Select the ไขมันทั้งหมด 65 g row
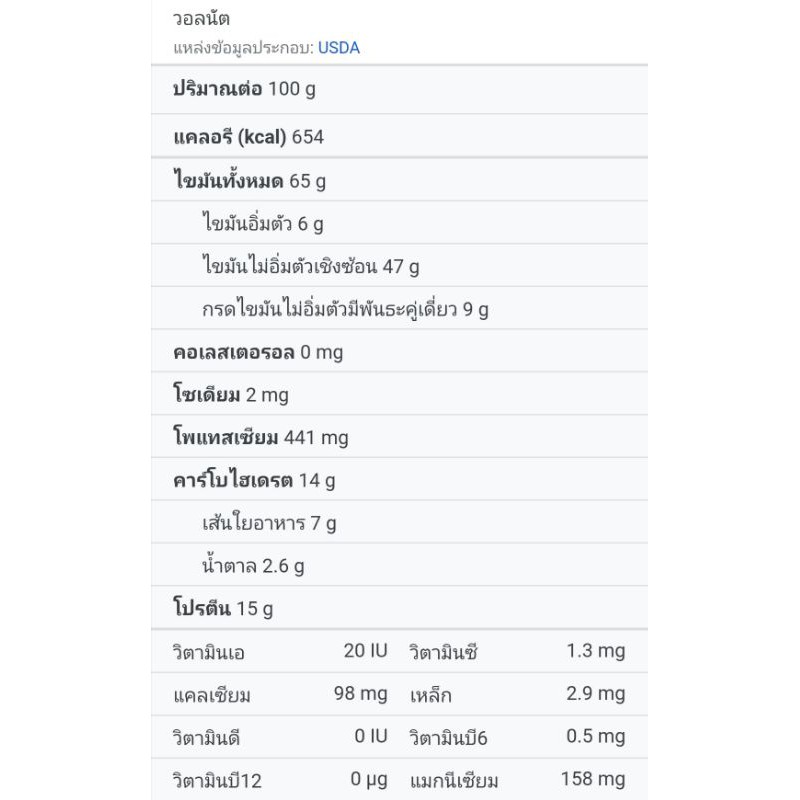Image resolution: width=800 pixels, height=800 pixels. [x=249, y=181]
